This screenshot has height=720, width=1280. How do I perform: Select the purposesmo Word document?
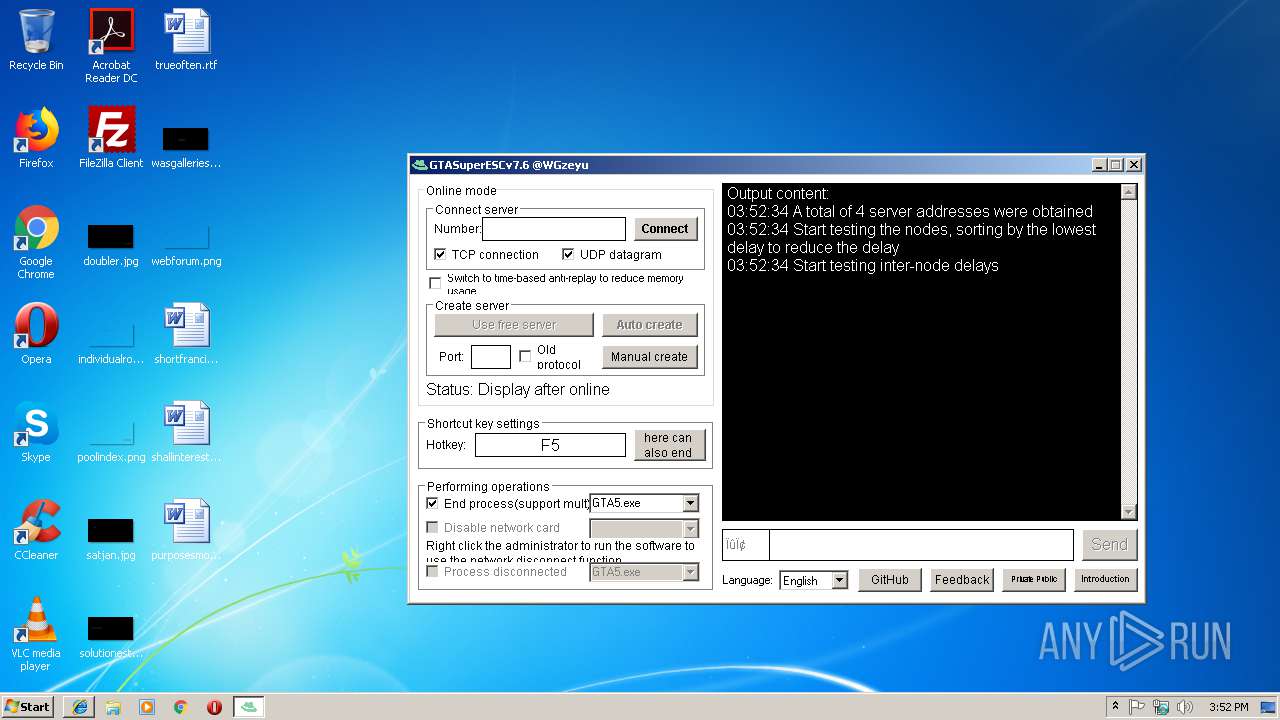186,530
